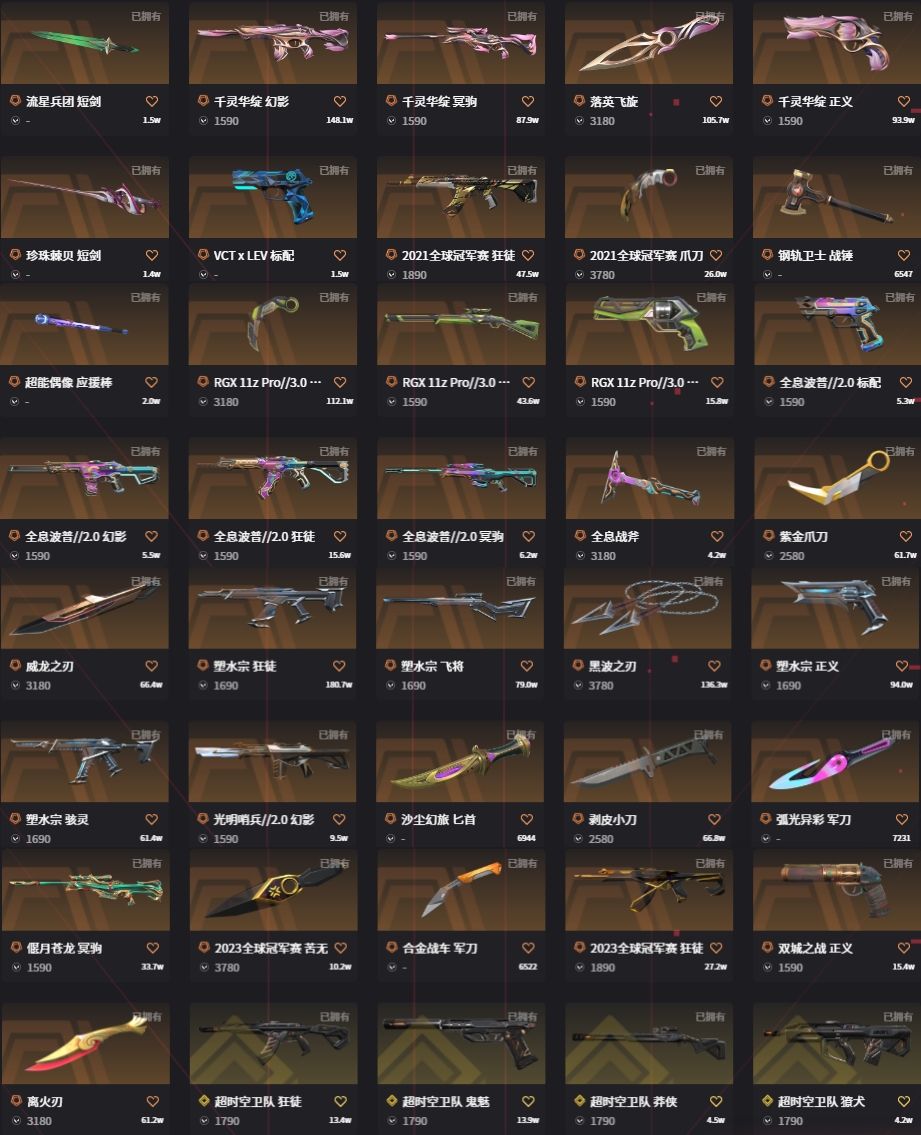Viewport: 921px width, 1135px height.
Task: Favorite the 千灵华绽 幻影 skin via heart
Action: [340, 101]
